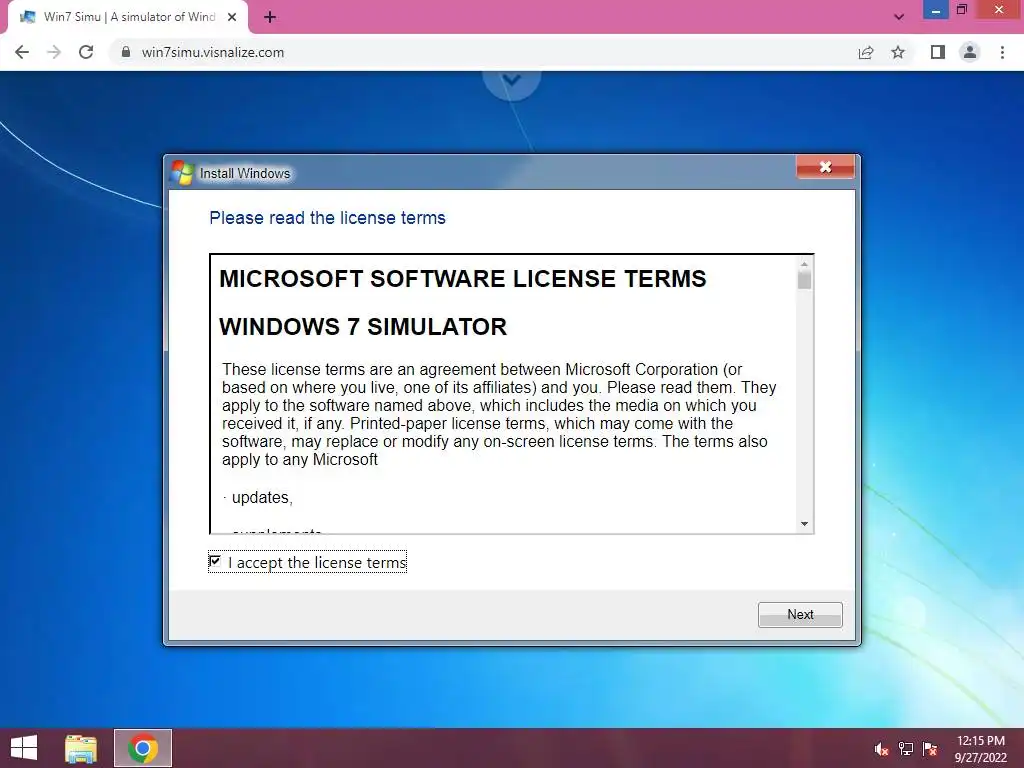
Task: Click the Install Windows title text
Action: [244, 173]
